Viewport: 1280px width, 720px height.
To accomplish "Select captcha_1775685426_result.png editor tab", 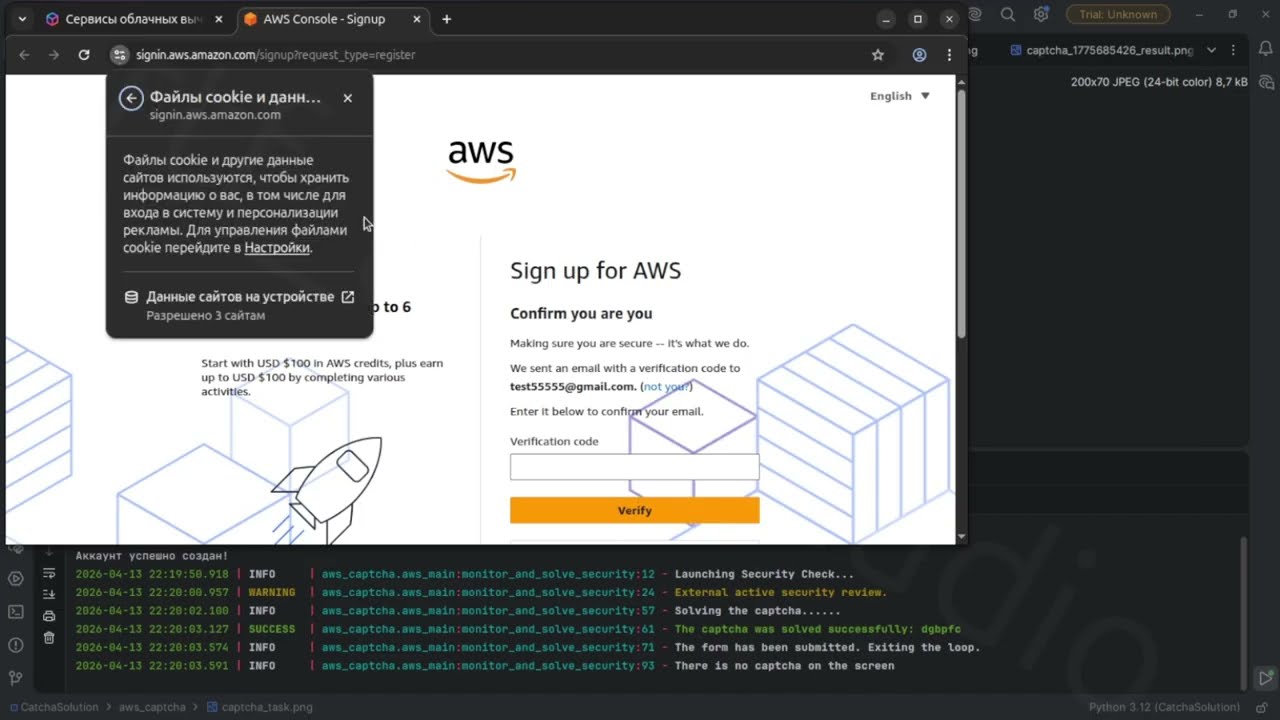I will point(1101,50).
